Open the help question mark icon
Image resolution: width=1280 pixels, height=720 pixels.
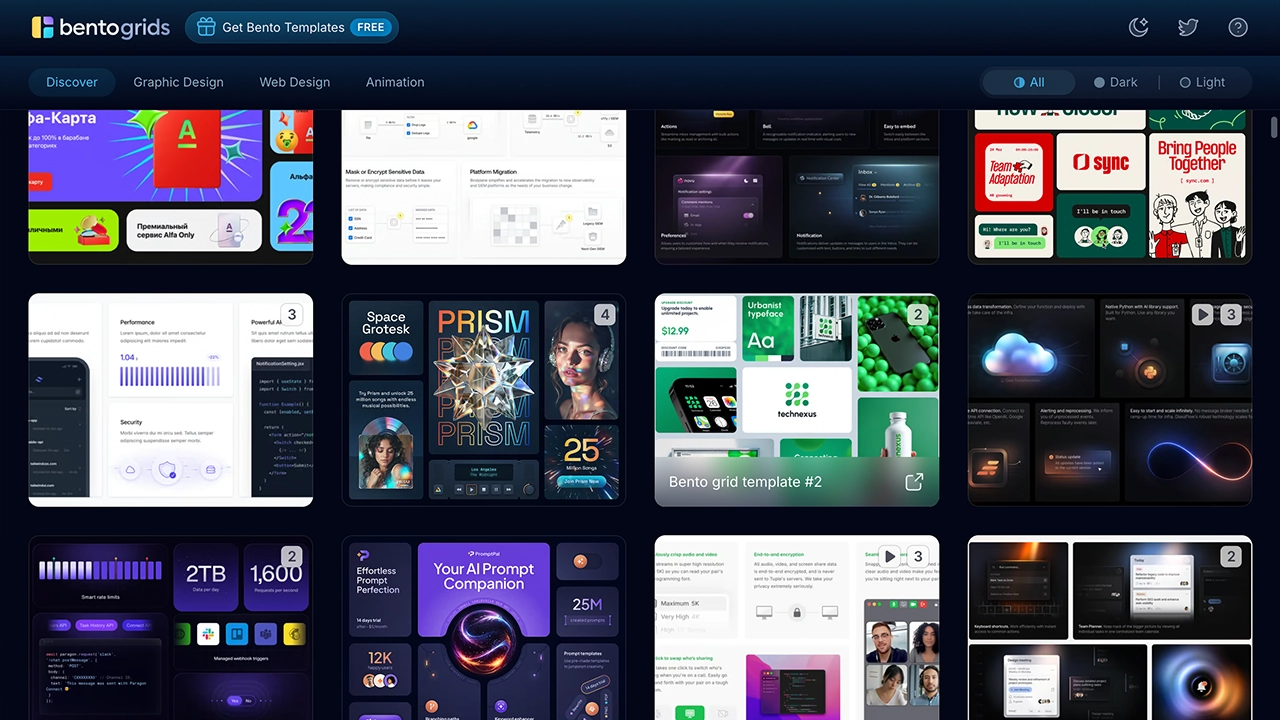click(1238, 27)
